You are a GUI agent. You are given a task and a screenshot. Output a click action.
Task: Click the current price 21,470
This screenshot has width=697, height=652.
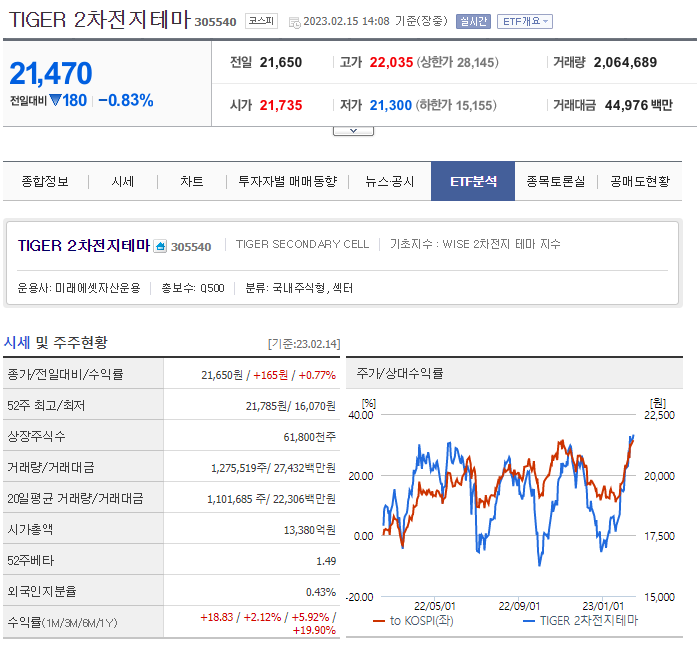[51, 73]
